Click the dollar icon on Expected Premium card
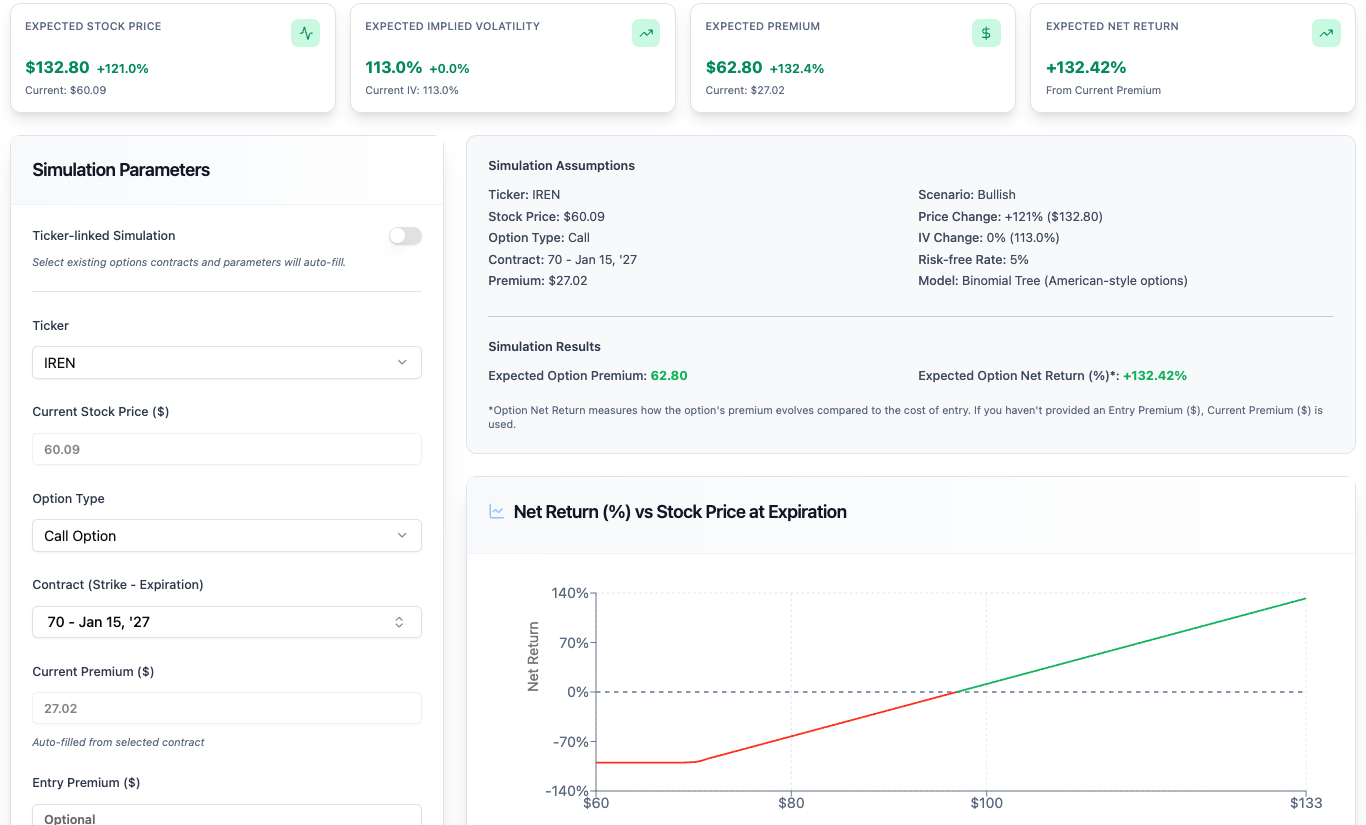The height and width of the screenshot is (825, 1366). (986, 33)
